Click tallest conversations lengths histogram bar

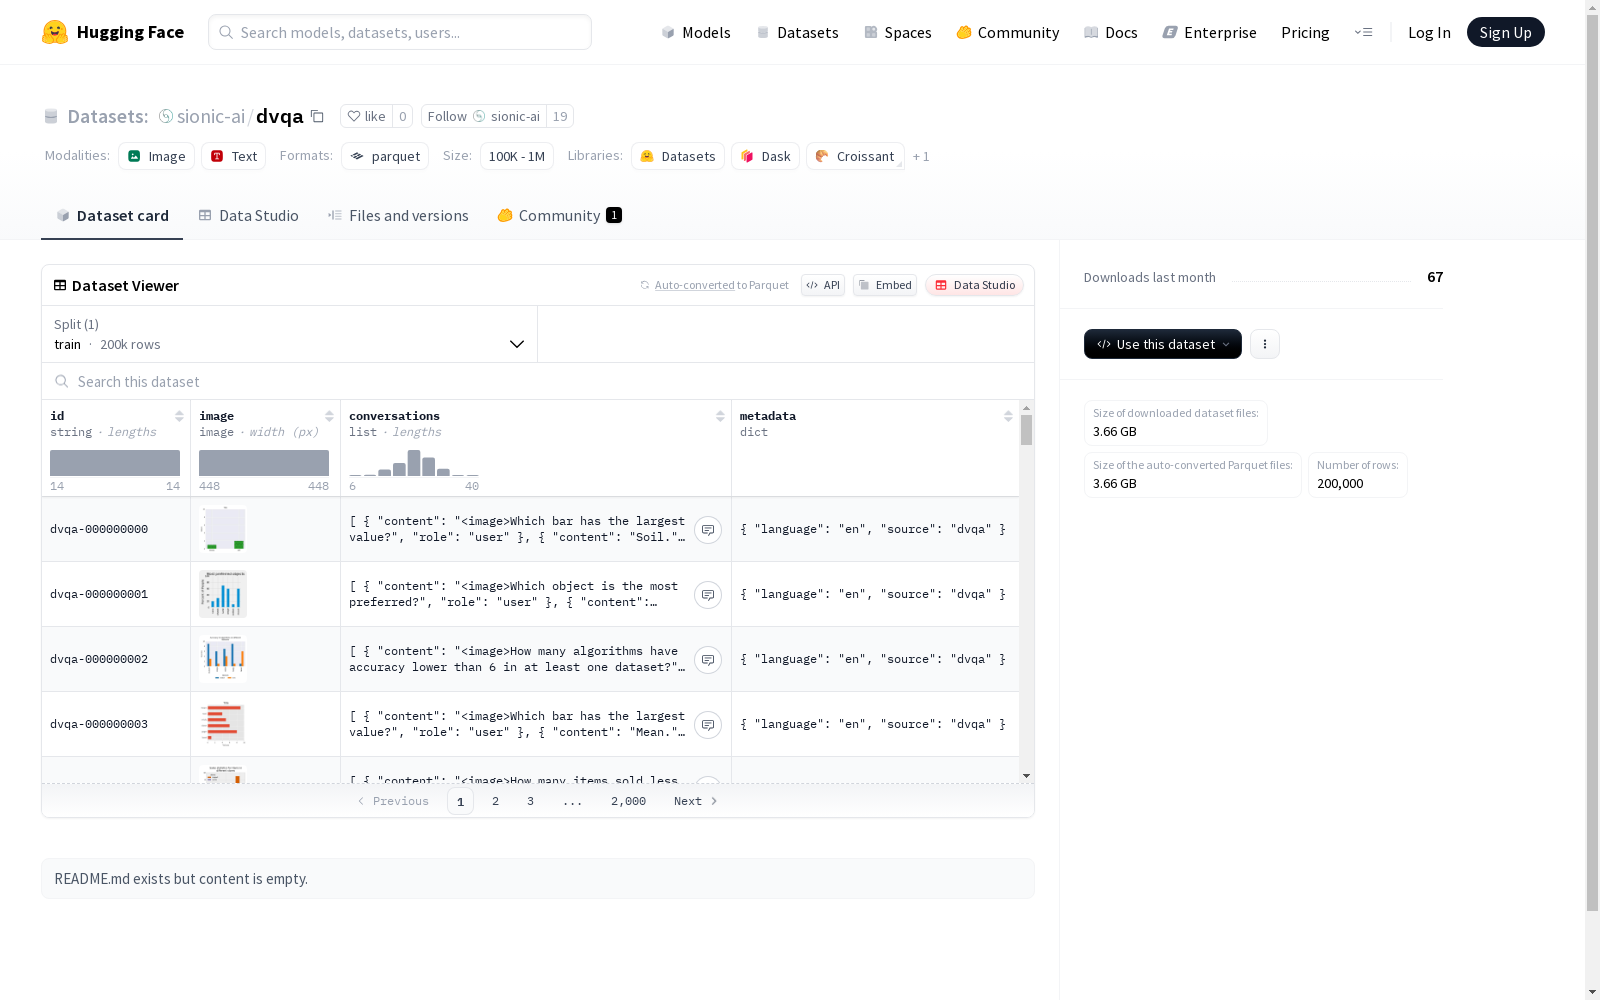[414, 463]
